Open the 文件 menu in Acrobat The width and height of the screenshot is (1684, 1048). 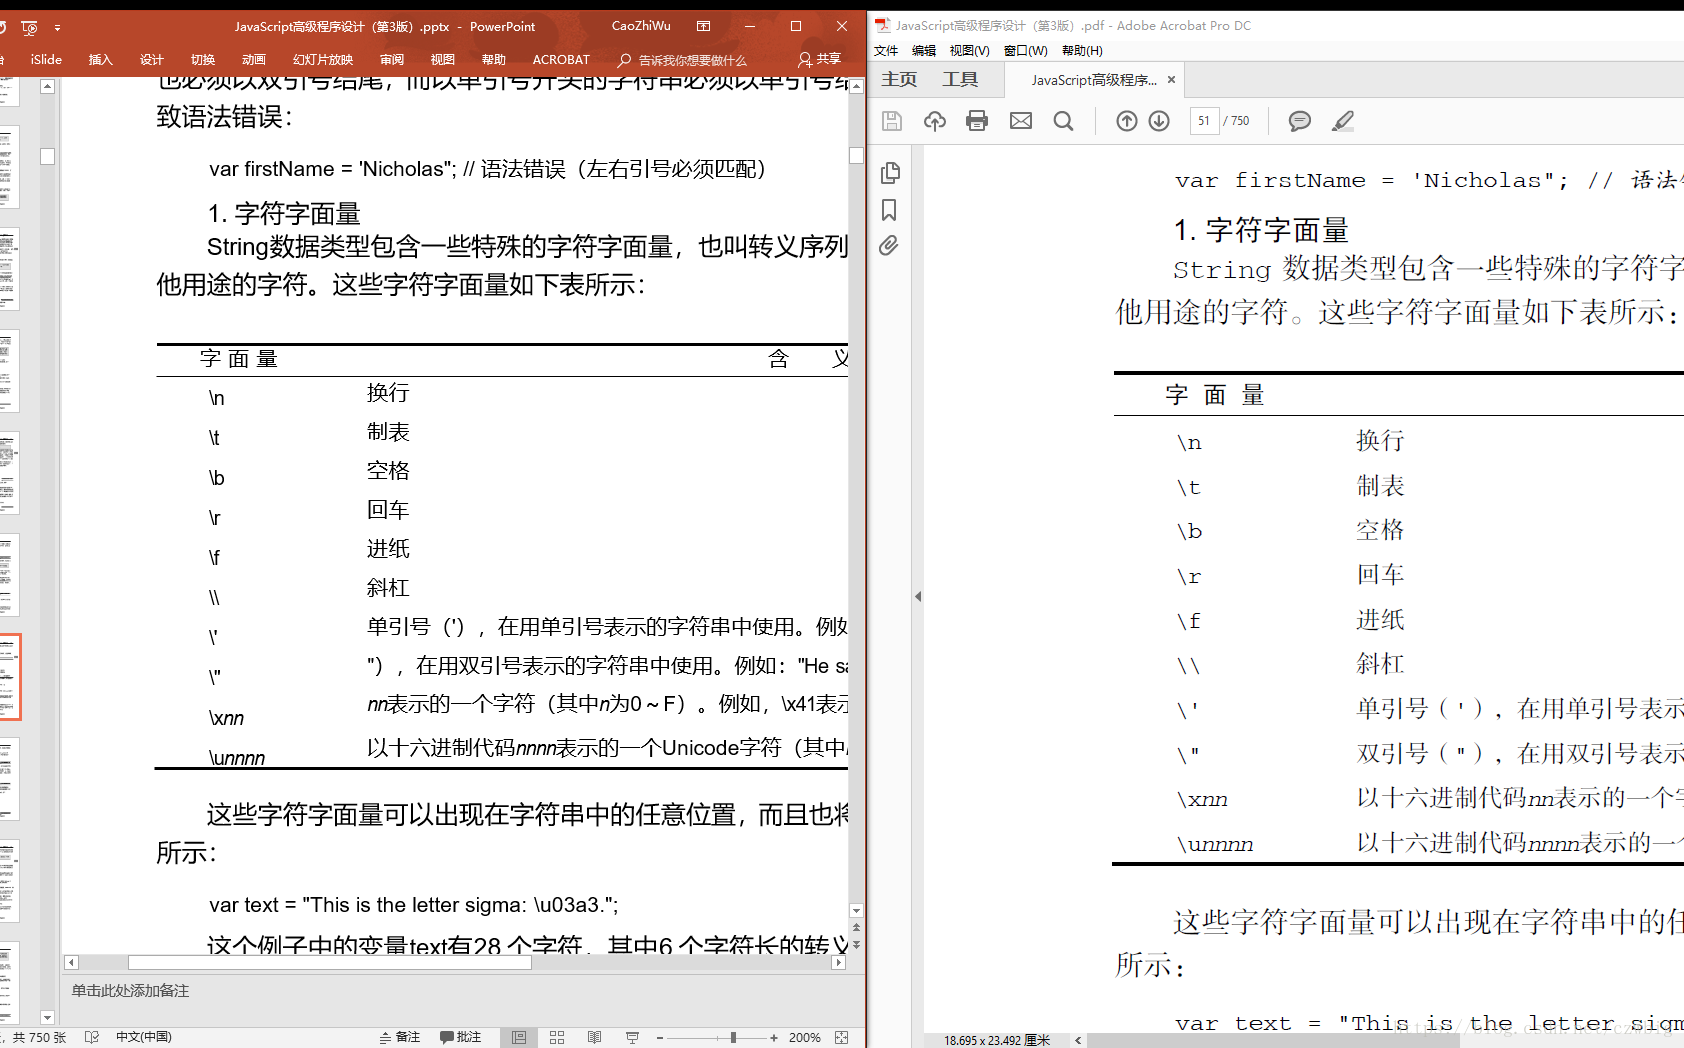tap(886, 51)
